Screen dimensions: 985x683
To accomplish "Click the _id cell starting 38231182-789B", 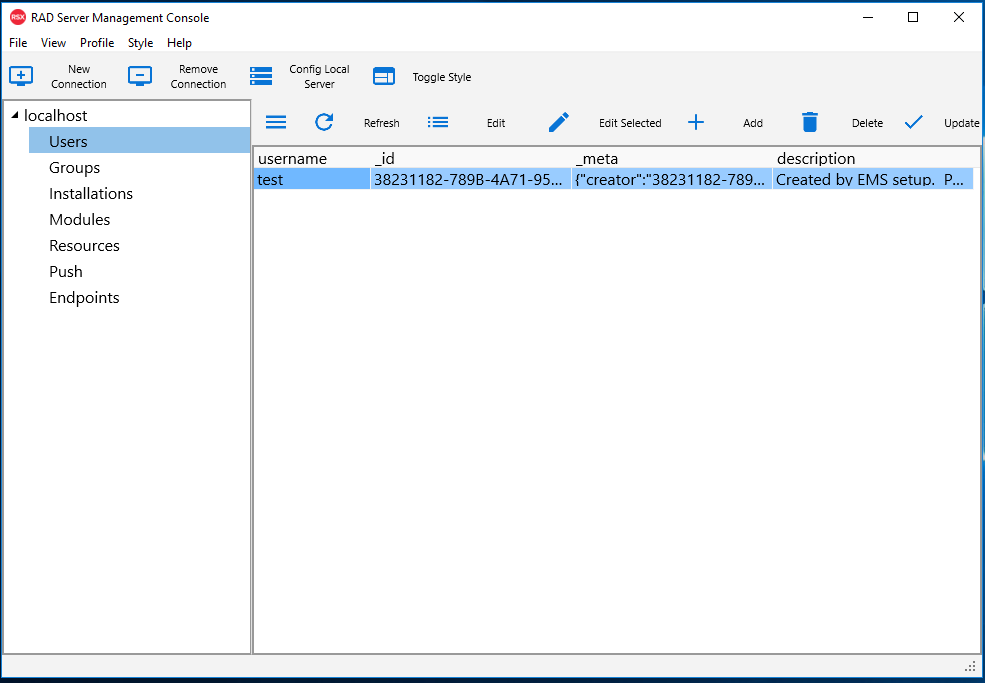I will (471, 179).
